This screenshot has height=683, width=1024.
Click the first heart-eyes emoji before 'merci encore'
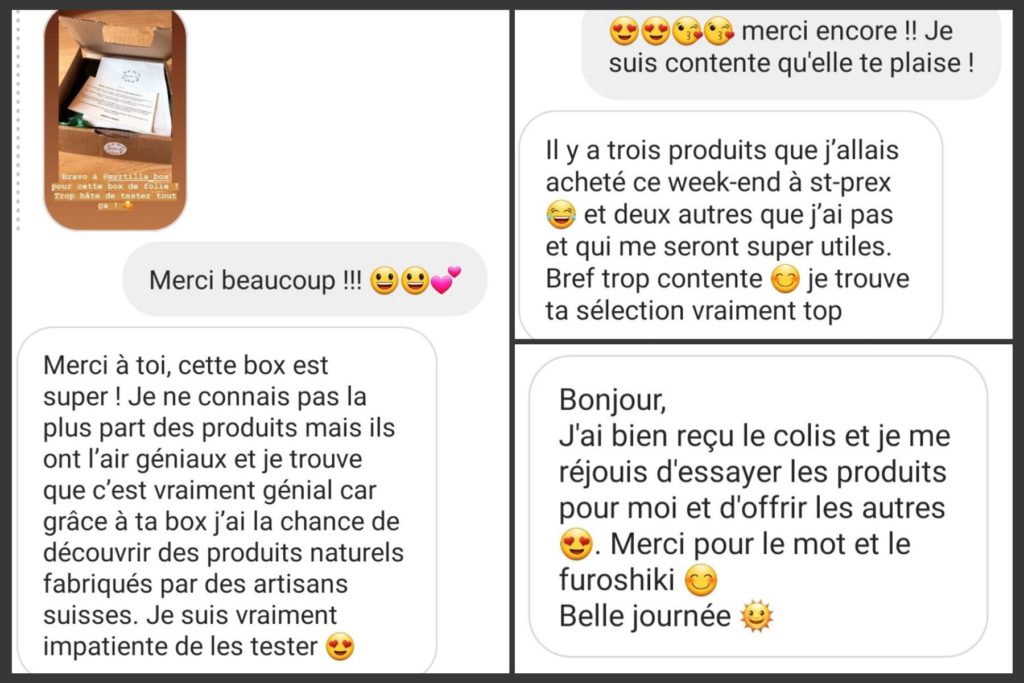pos(624,31)
